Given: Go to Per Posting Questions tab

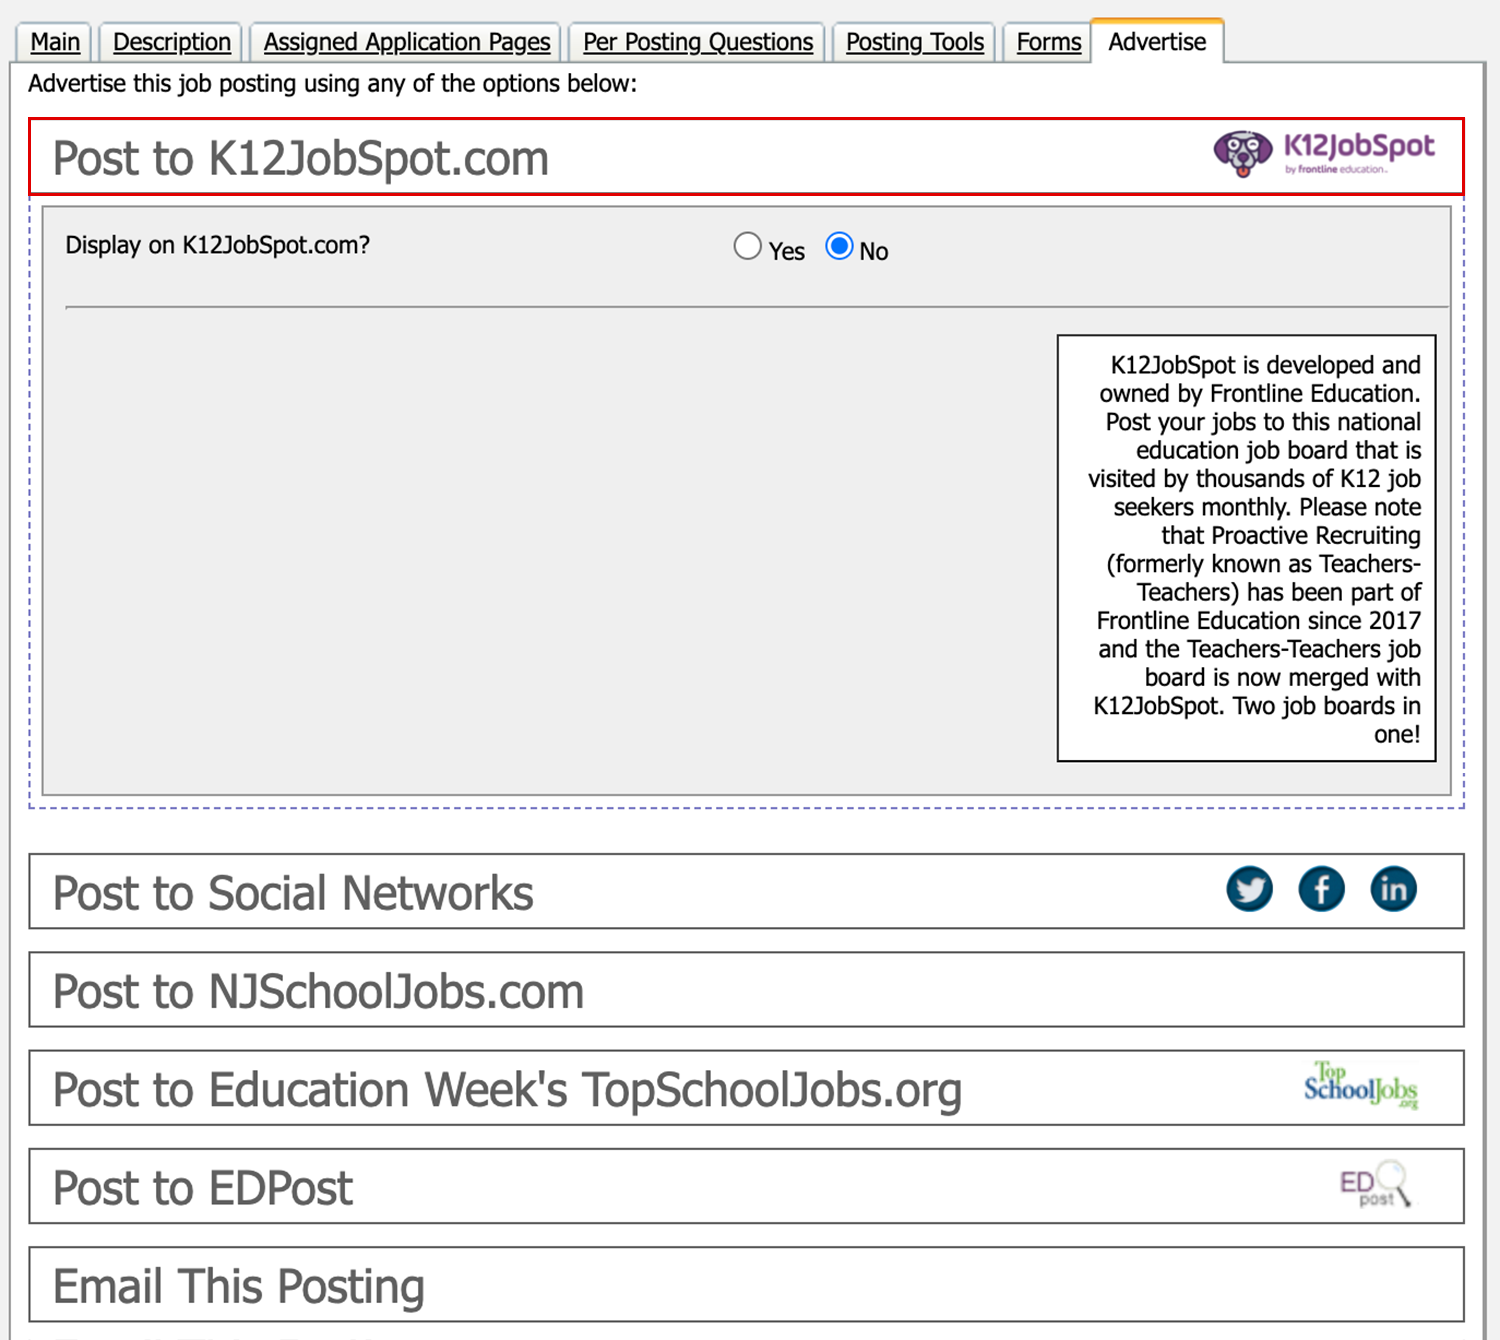Looking at the screenshot, I should [698, 42].
